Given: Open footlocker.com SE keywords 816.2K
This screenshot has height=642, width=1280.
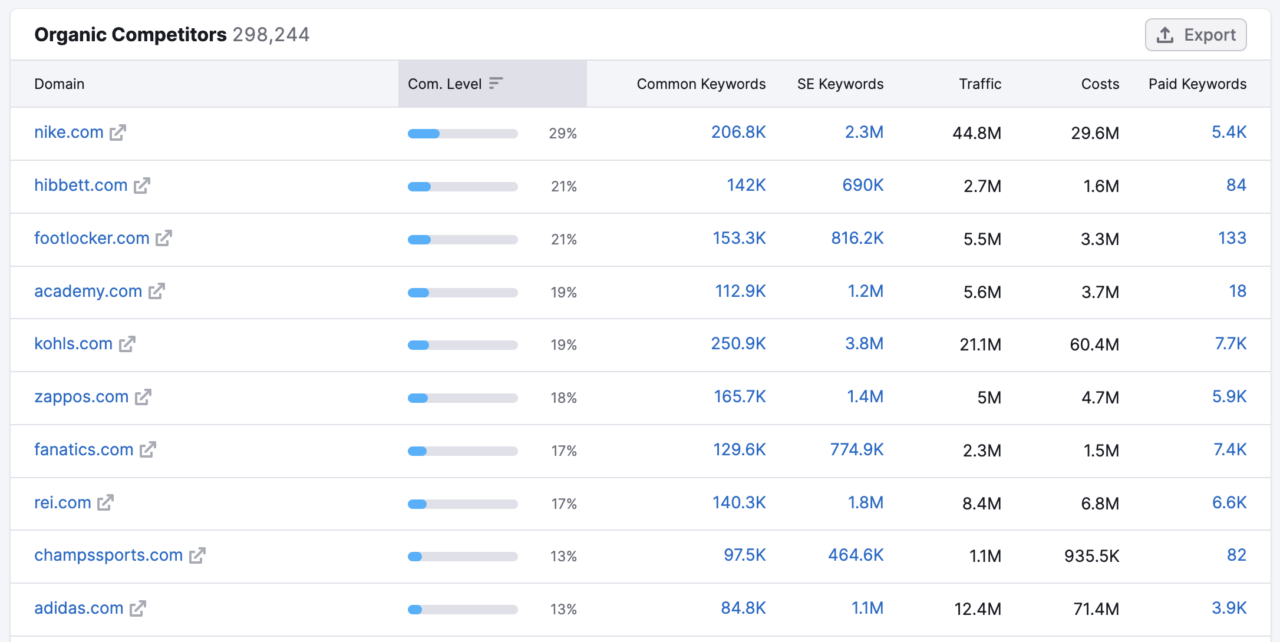Looking at the screenshot, I should click(x=858, y=238).
